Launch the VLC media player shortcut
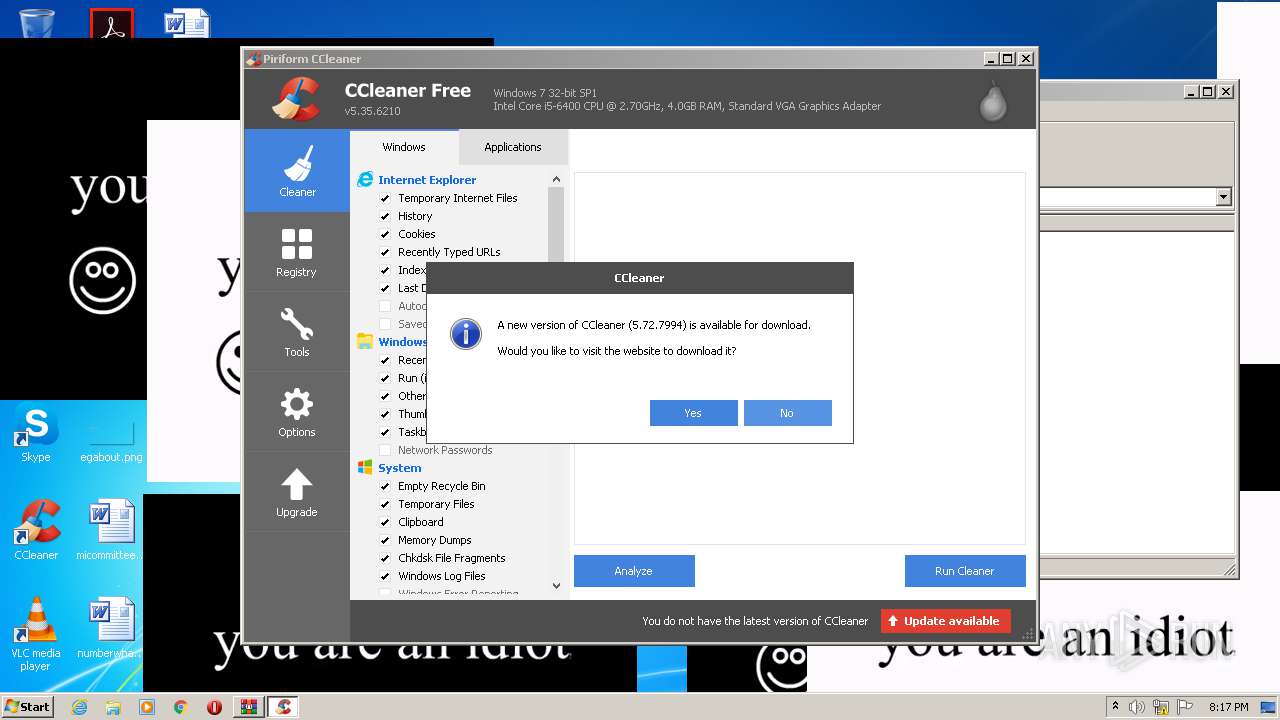Screen dimensions: 1280x720 35,634
